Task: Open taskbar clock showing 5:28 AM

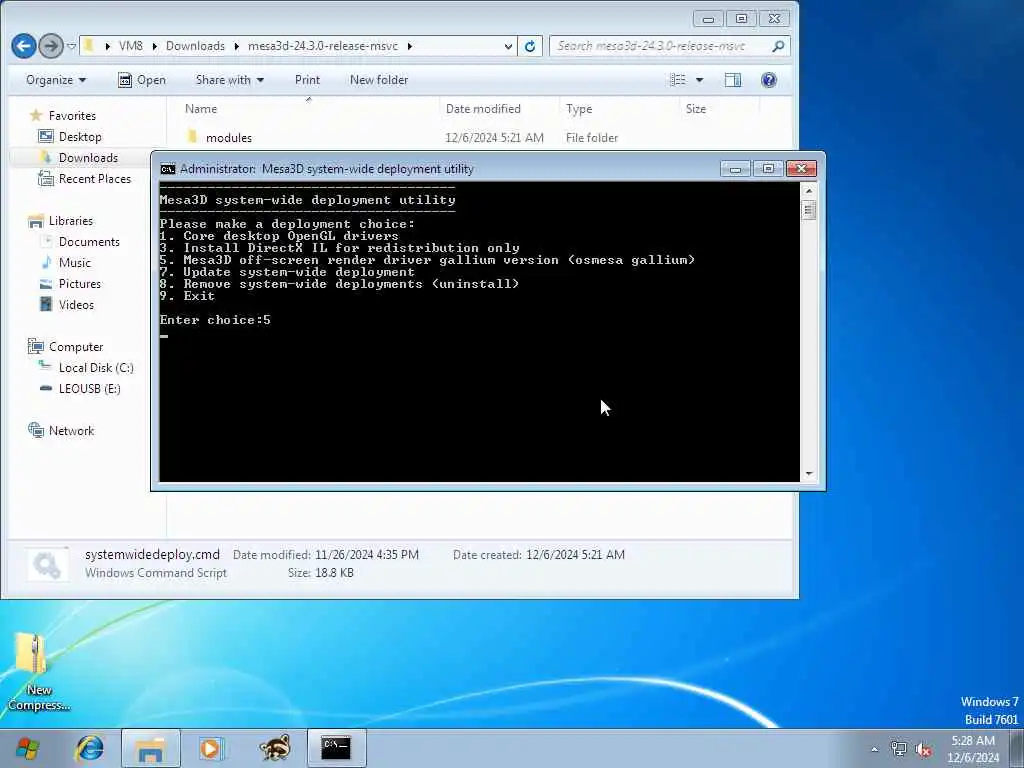Action: click(973, 749)
